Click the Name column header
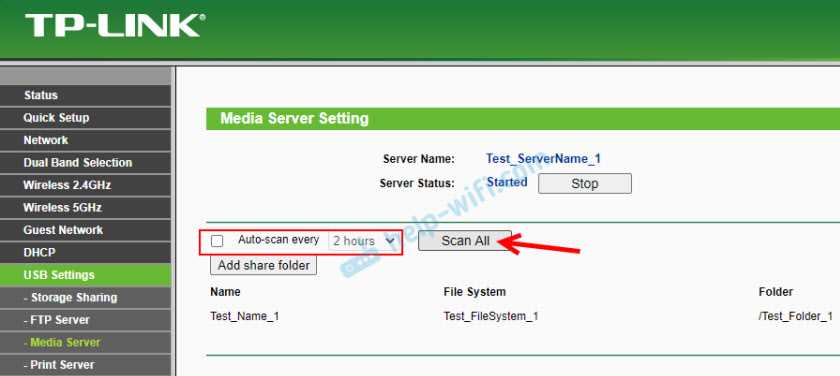Viewport: 840px width, 376px height. point(225,292)
